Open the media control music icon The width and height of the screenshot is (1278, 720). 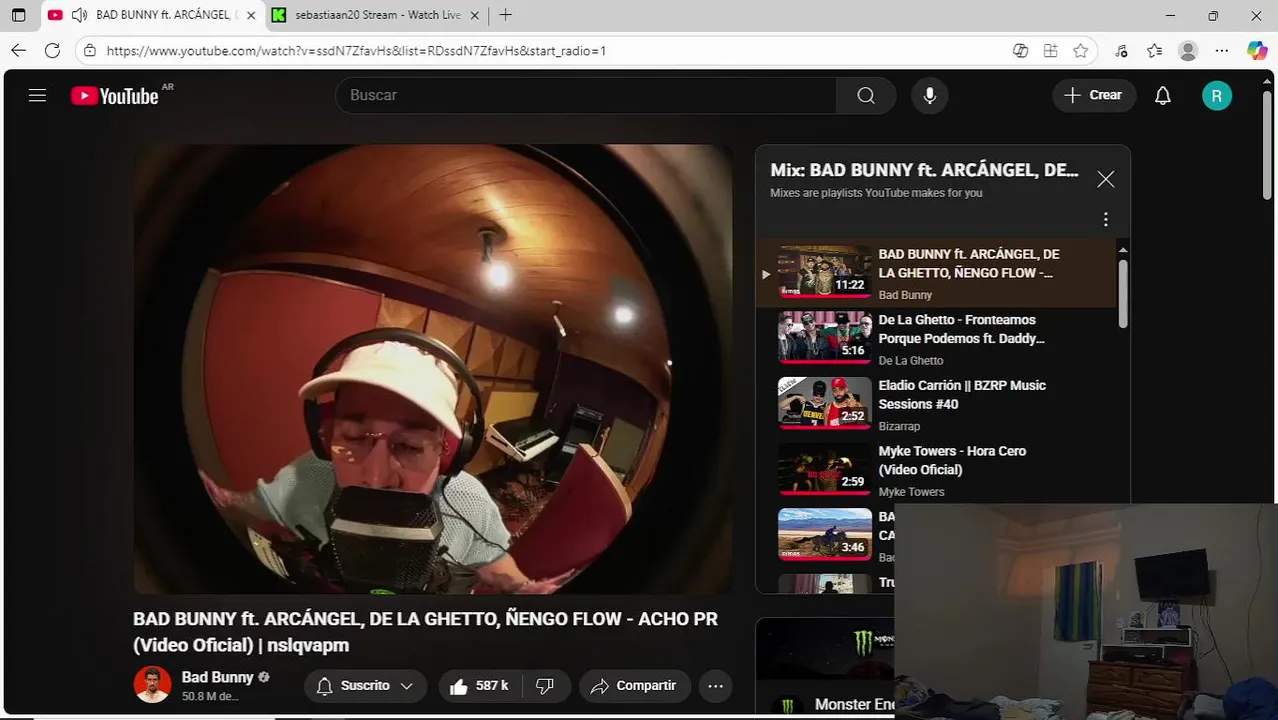click(x=1121, y=51)
